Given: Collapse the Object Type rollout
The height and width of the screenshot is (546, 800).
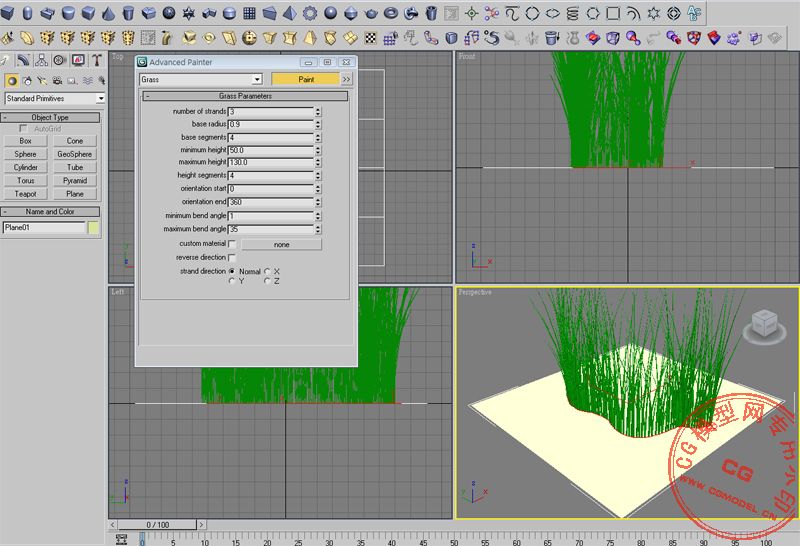Looking at the screenshot, I should tap(50, 117).
